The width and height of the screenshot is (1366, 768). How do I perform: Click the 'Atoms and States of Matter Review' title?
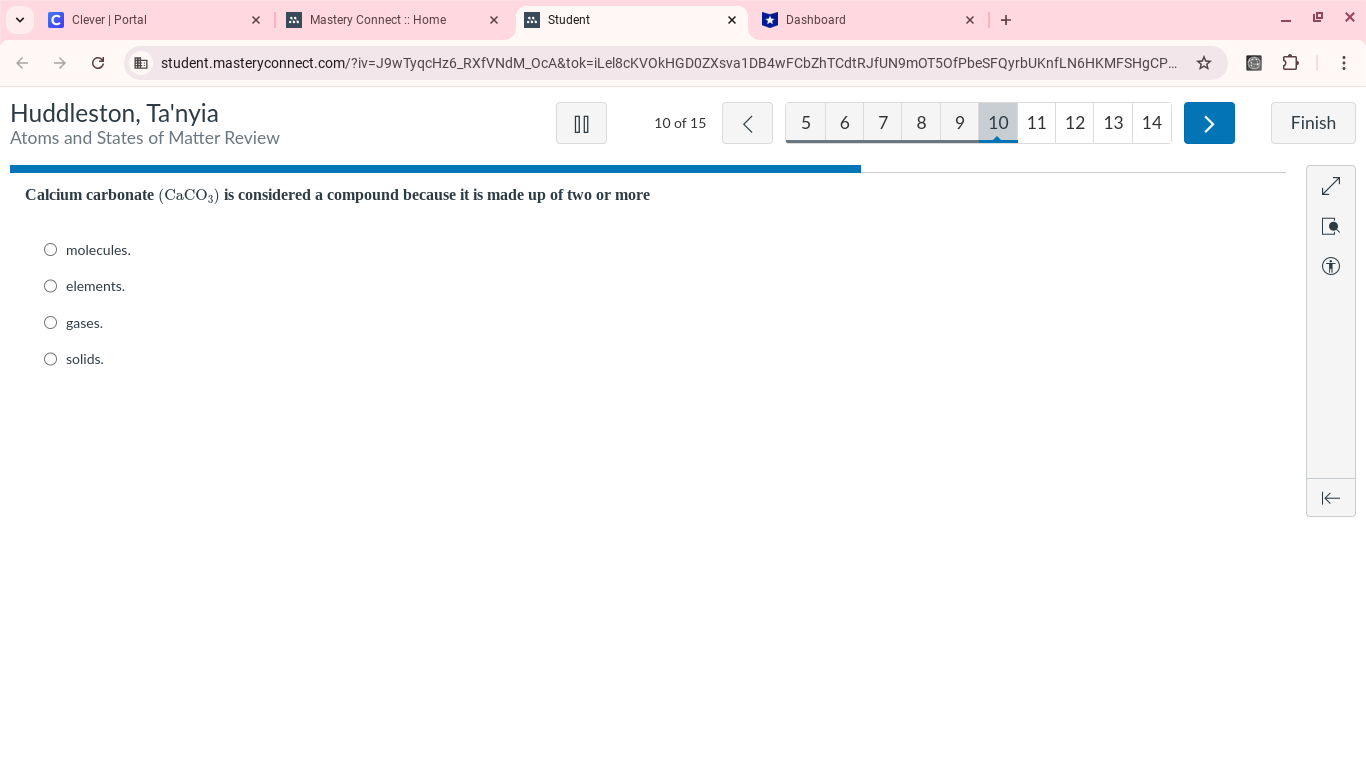coord(145,138)
